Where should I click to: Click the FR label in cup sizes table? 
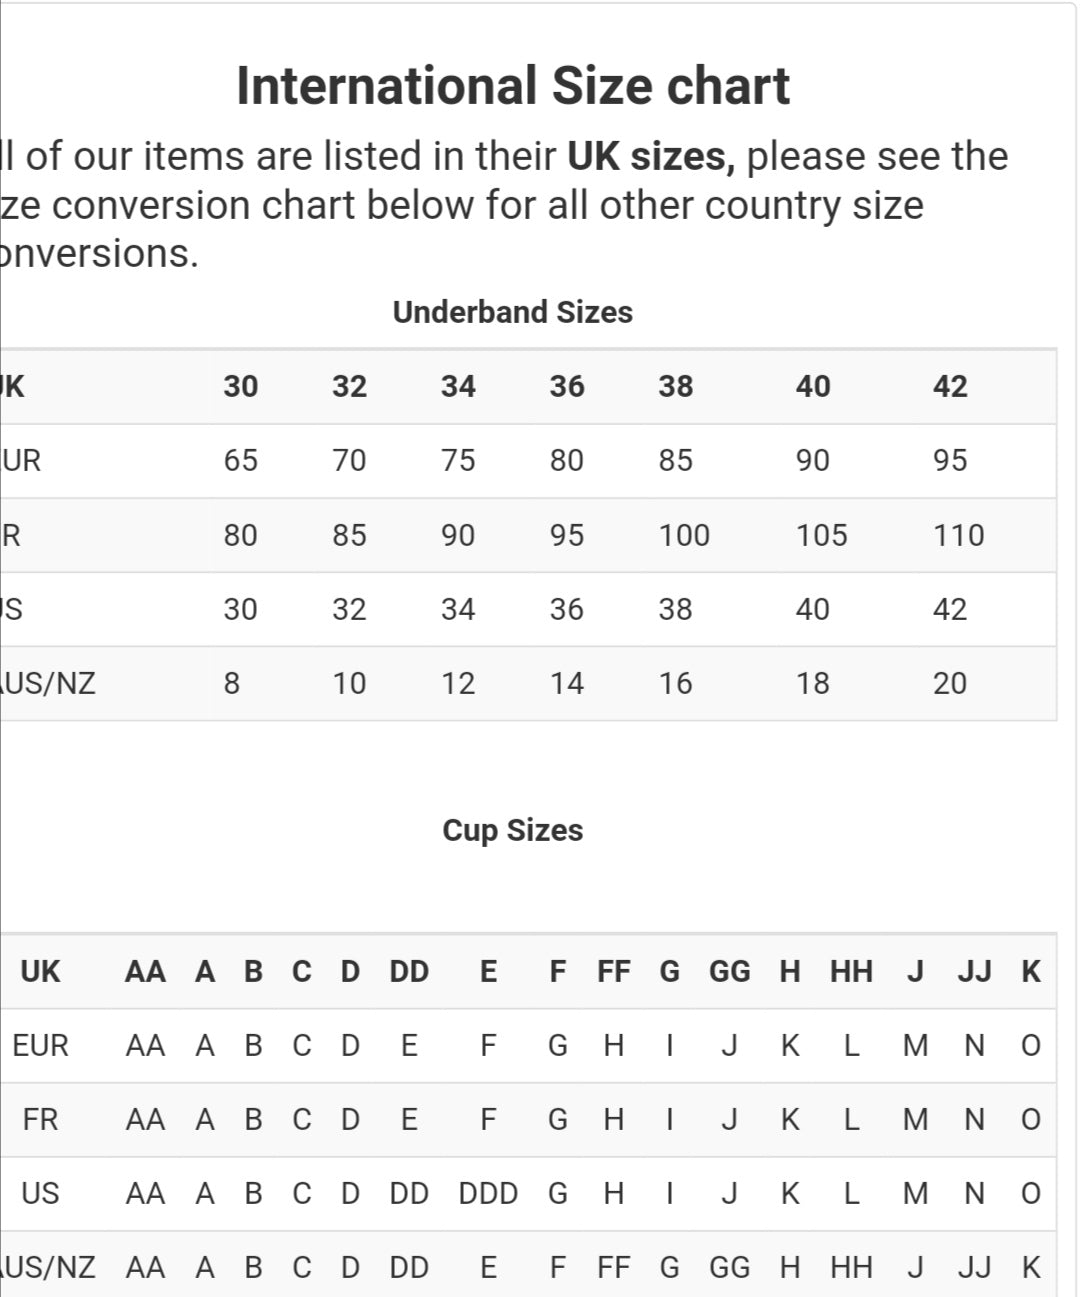tap(40, 1119)
